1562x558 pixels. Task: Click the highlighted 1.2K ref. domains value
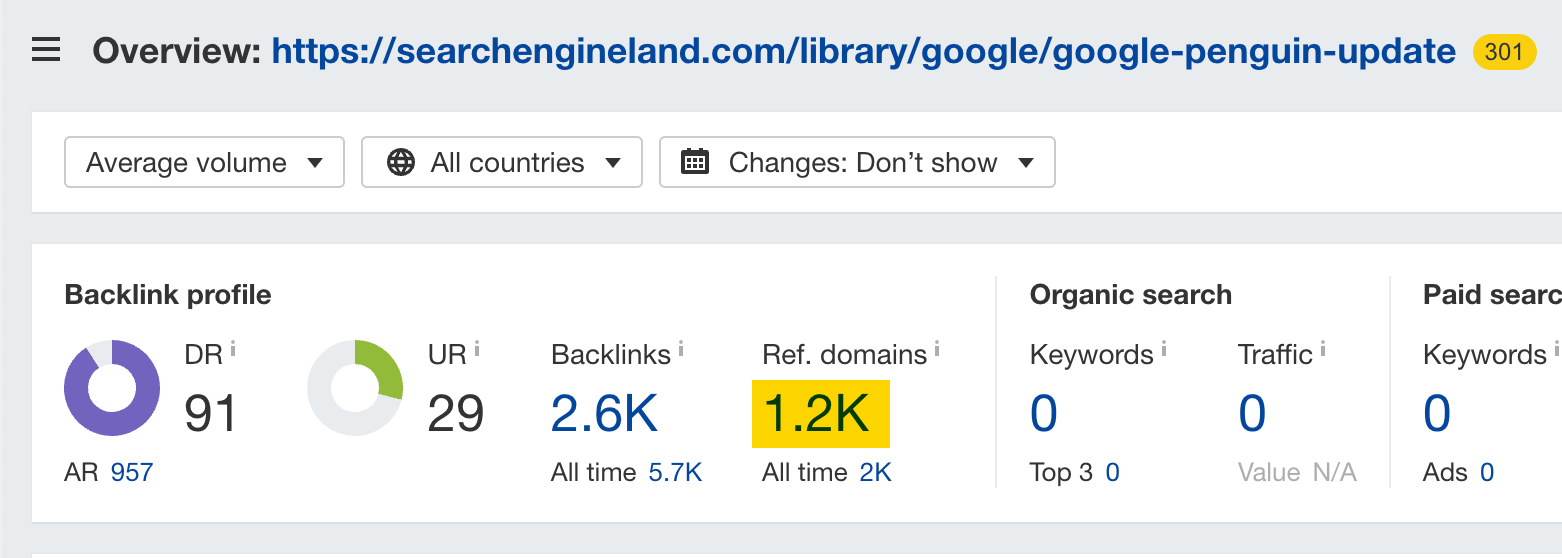(819, 413)
